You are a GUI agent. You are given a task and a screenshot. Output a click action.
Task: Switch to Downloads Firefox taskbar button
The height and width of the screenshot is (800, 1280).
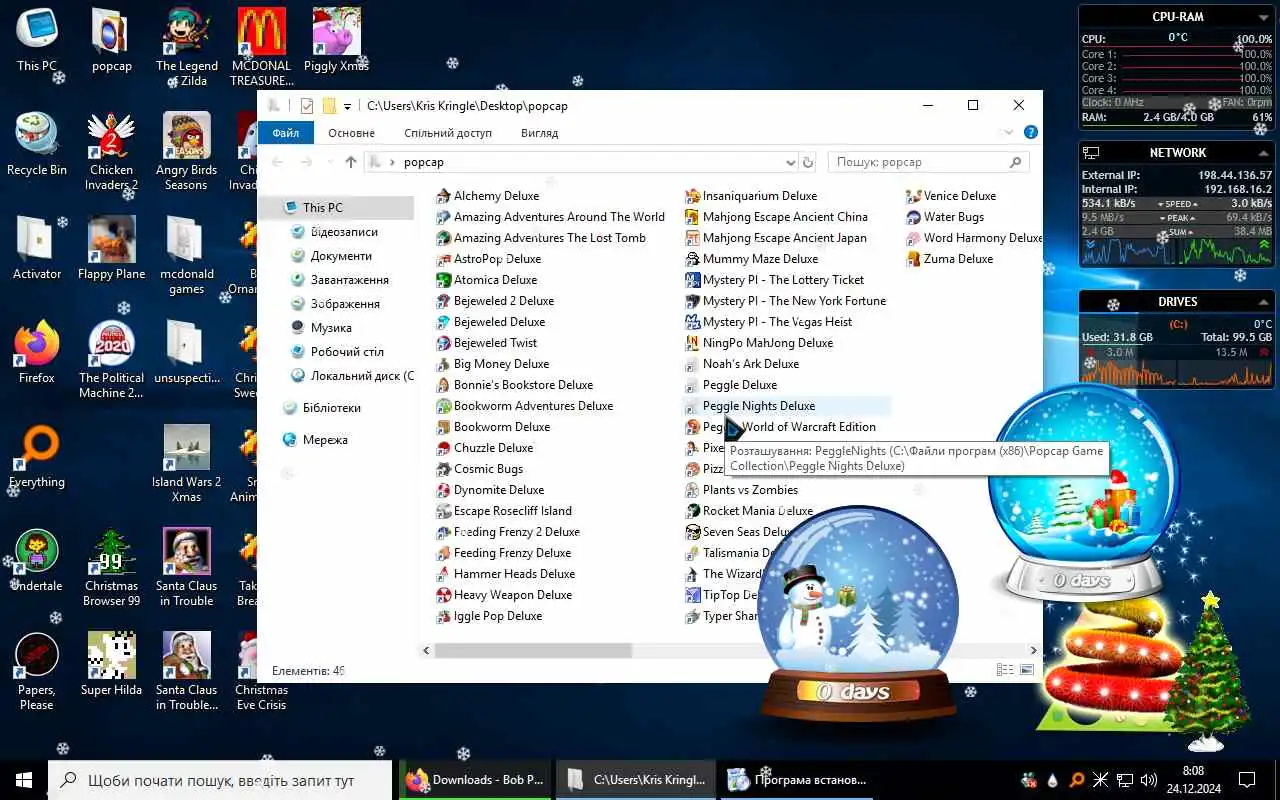tap(476, 780)
